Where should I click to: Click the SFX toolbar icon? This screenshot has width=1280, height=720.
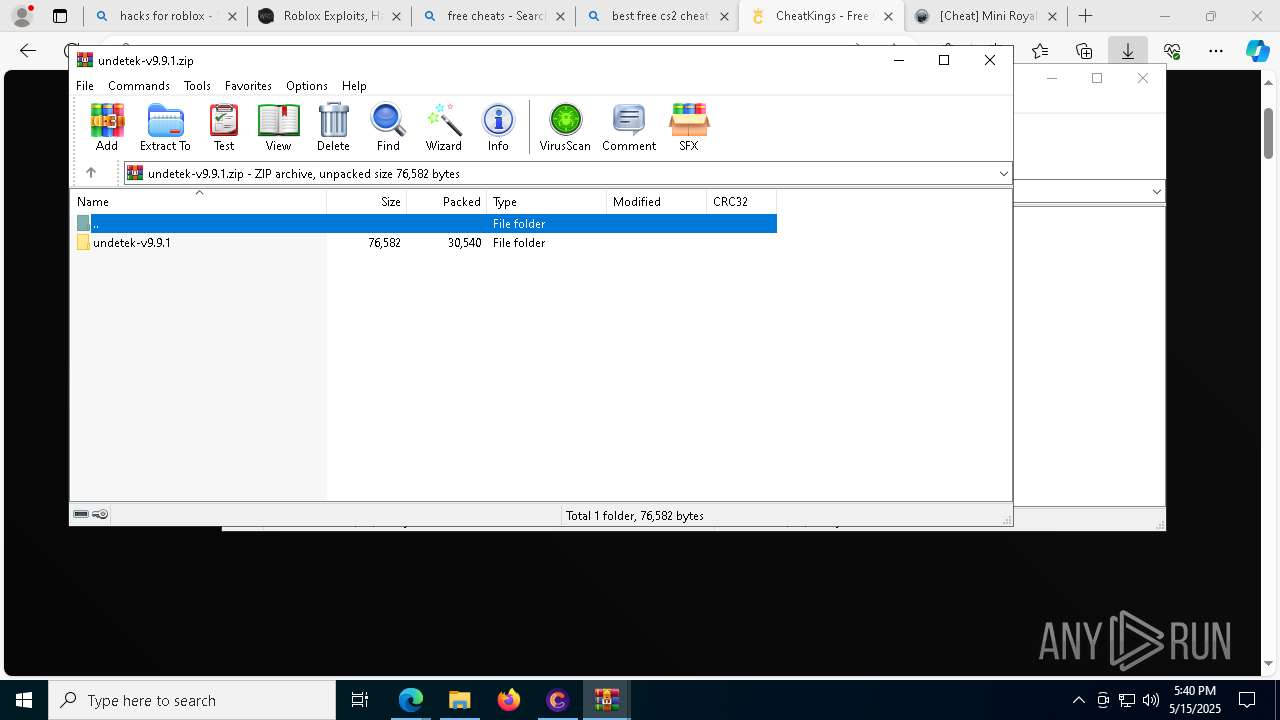coord(689,127)
